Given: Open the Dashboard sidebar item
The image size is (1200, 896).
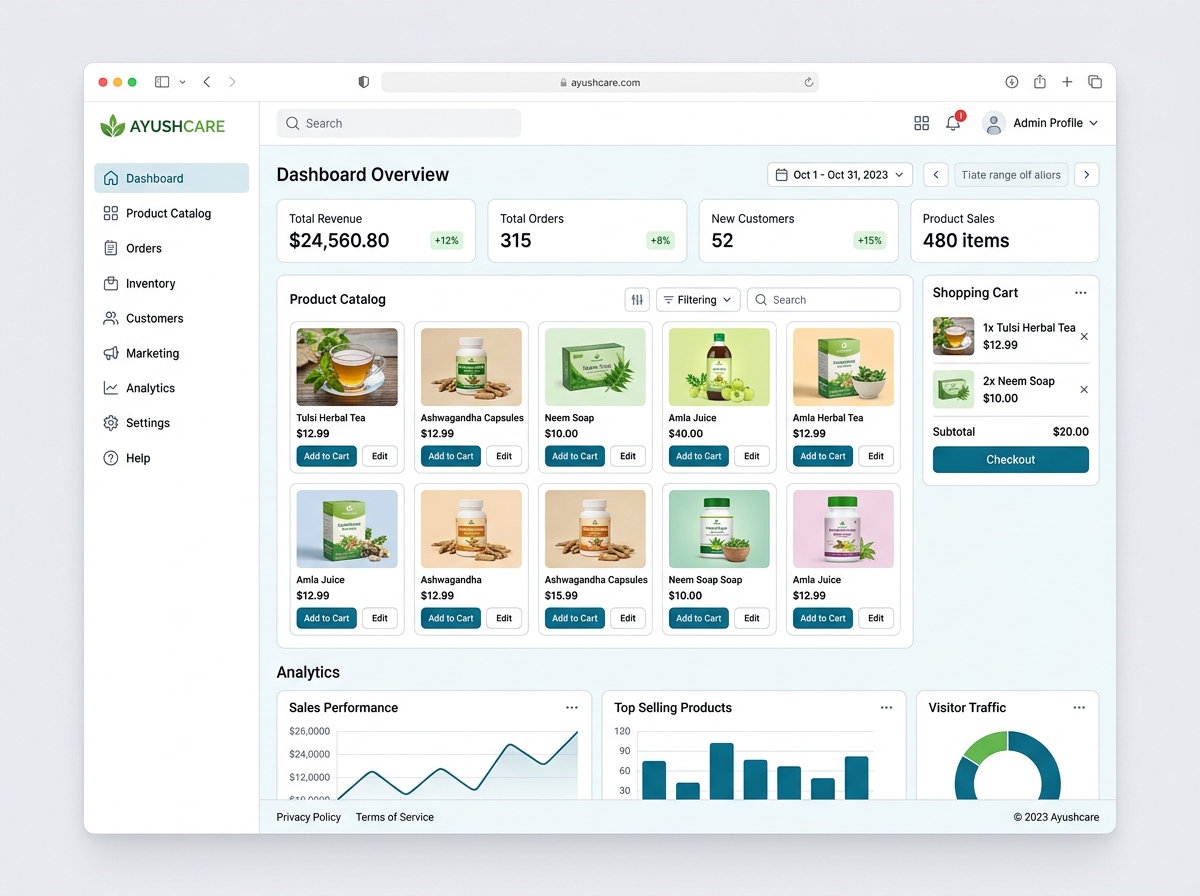Looking at the screenshot, I should (x=171, y=178).
